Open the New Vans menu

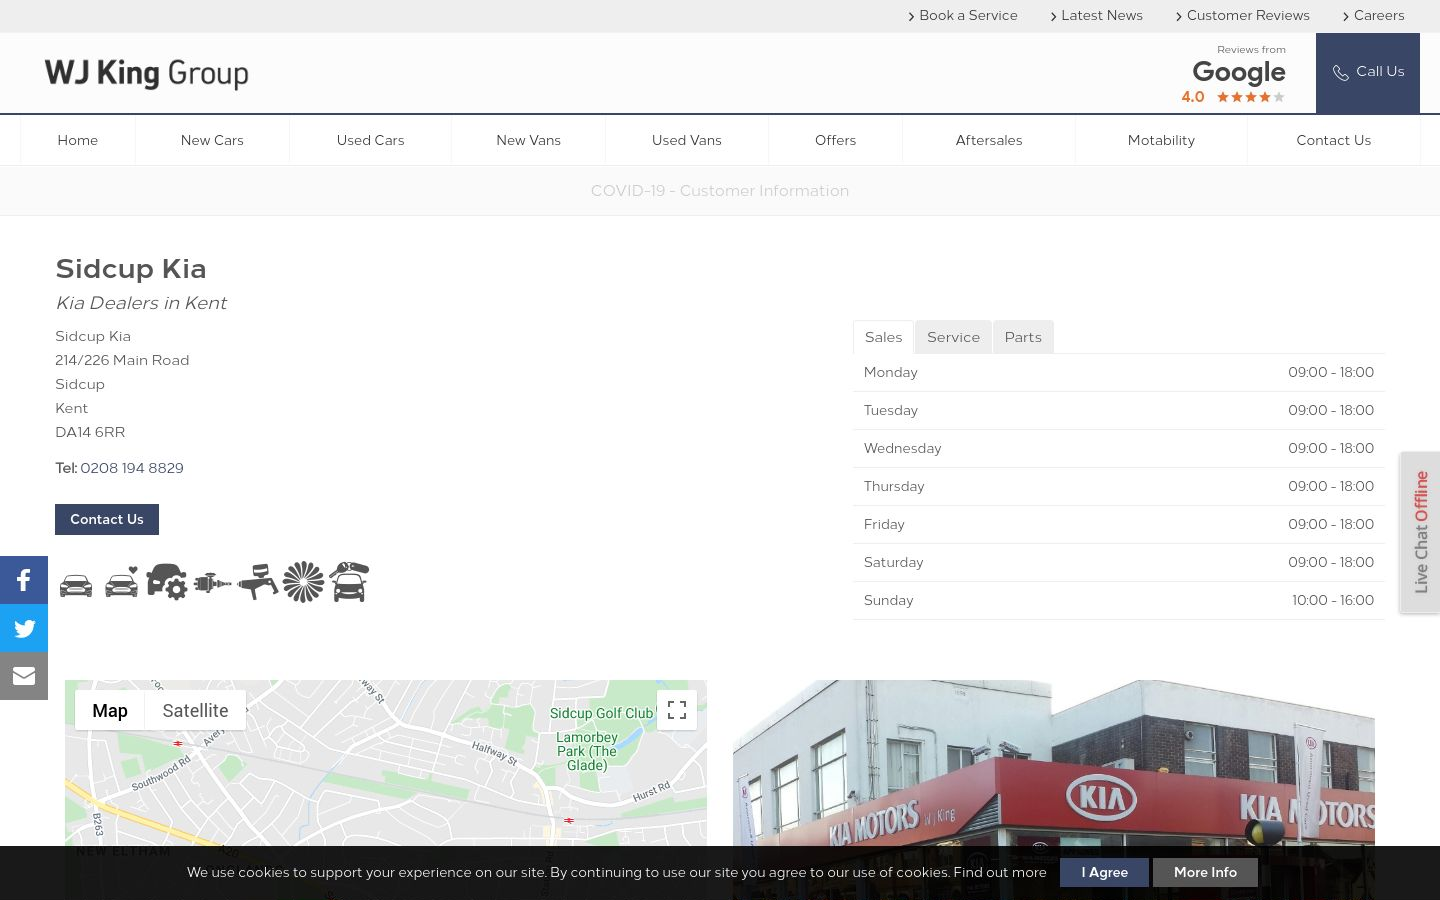528,140
